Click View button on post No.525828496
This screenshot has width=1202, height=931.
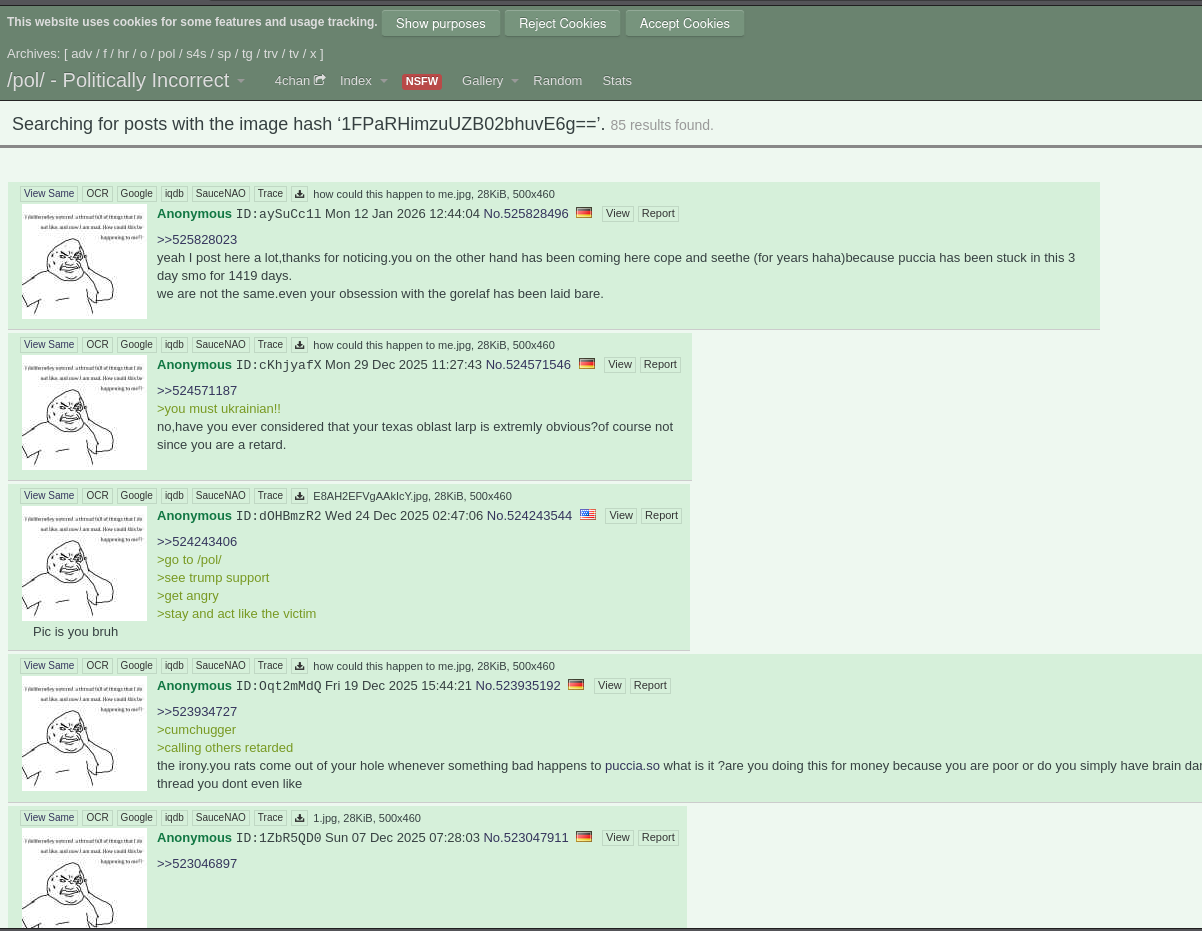coord(618,214)
